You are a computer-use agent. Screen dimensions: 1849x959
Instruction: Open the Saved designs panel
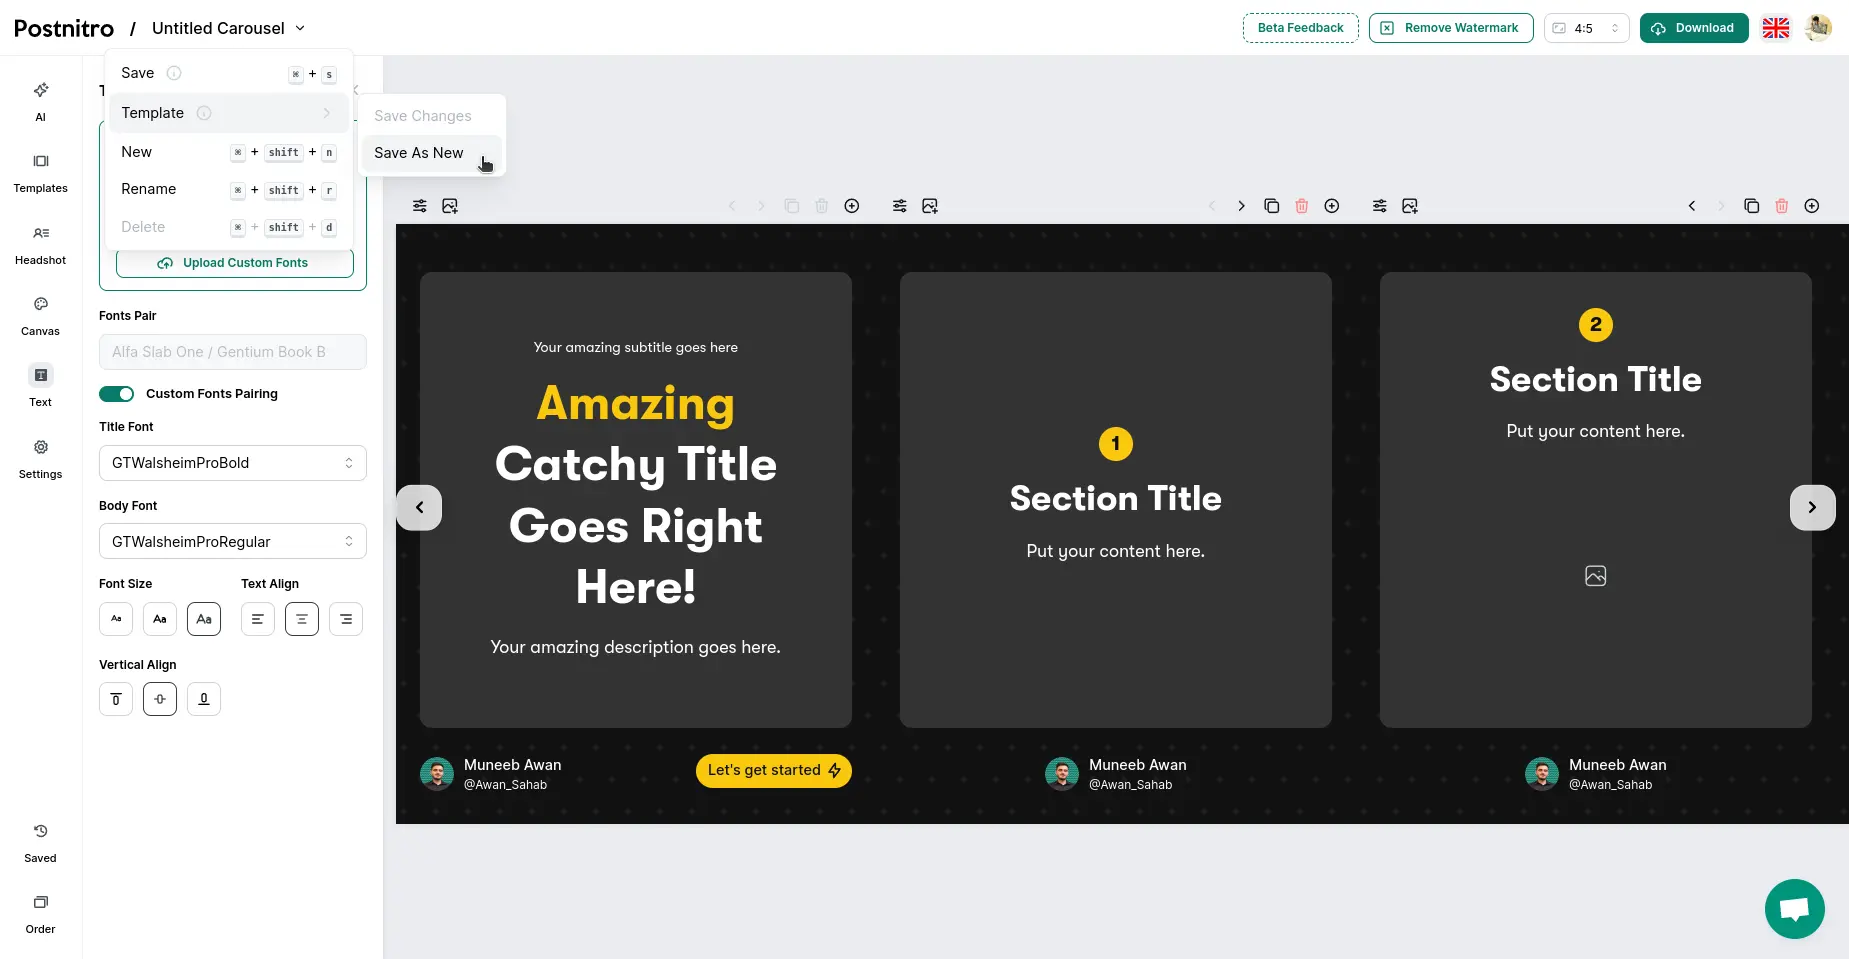(x=40, y=842)
